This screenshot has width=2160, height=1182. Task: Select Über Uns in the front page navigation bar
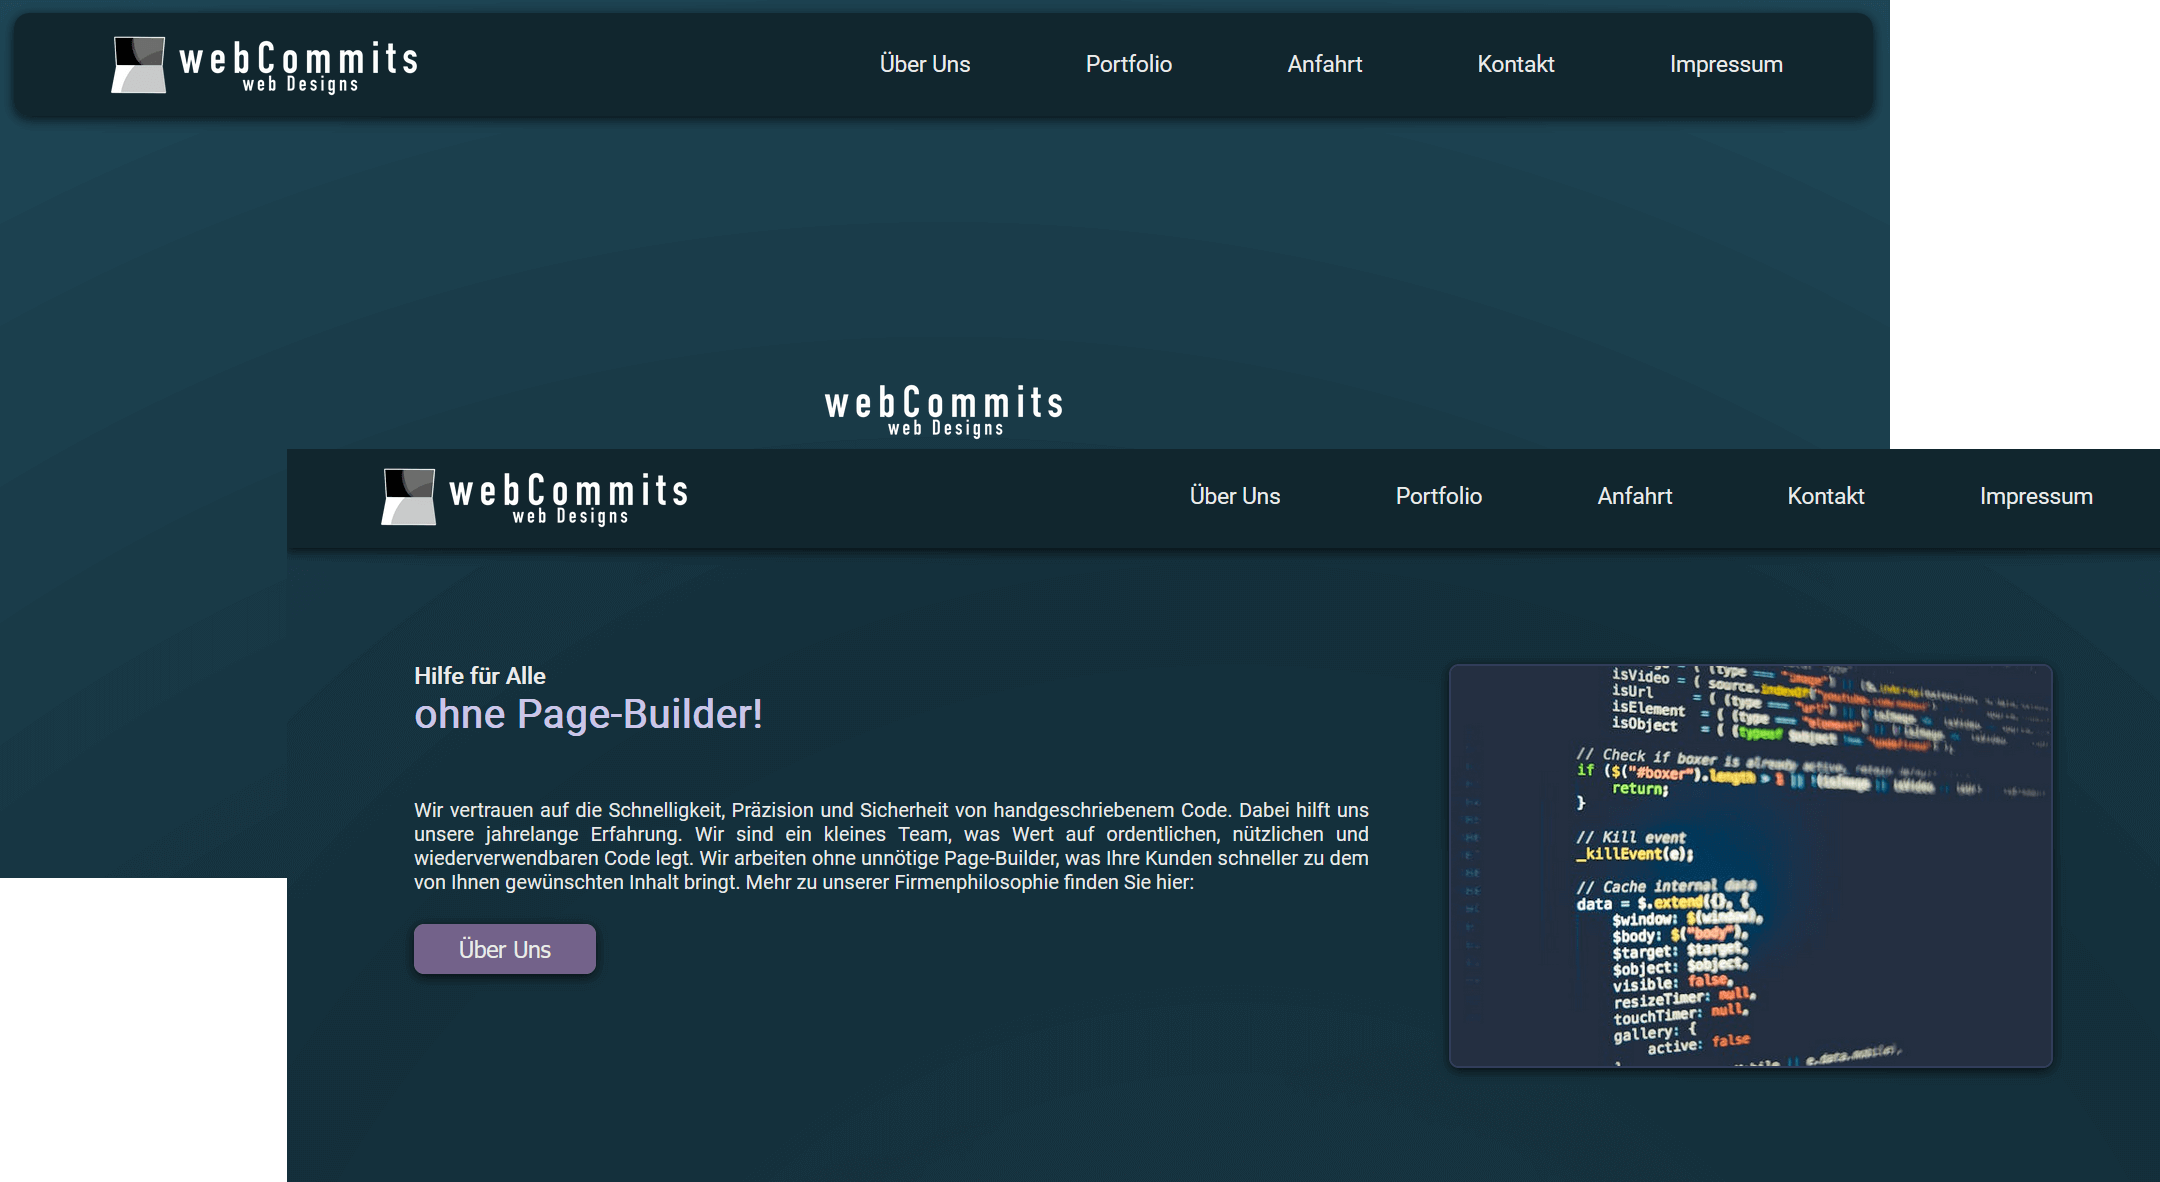point(1235,496)
